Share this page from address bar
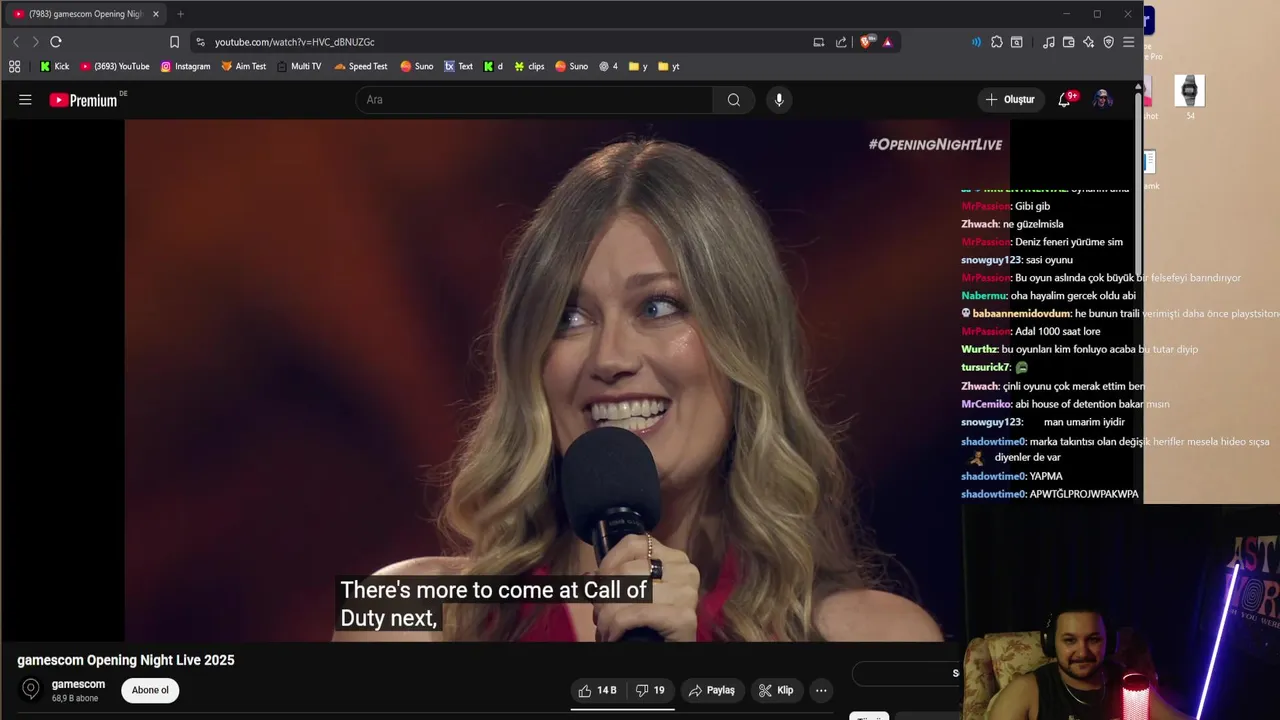1280x720 pixels. 841,42
